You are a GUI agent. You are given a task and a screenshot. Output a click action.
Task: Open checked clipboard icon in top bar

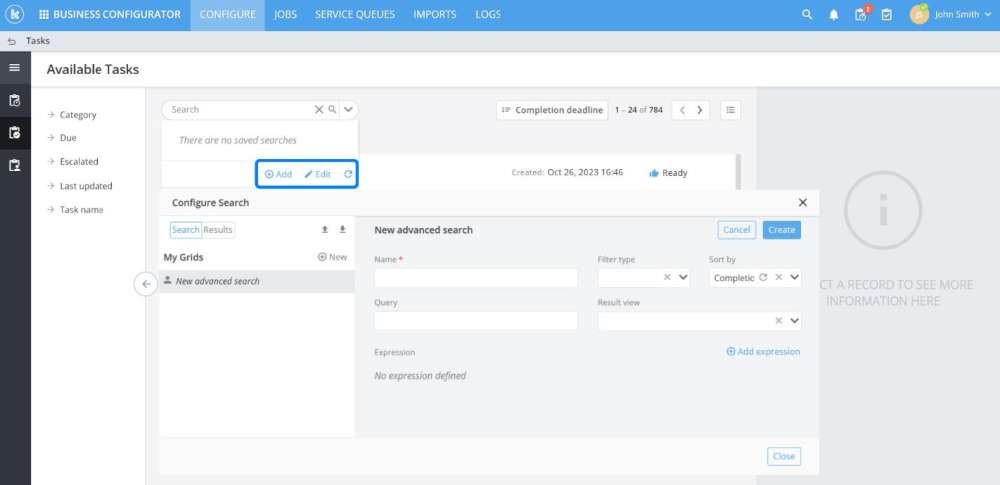click(886, 15)
